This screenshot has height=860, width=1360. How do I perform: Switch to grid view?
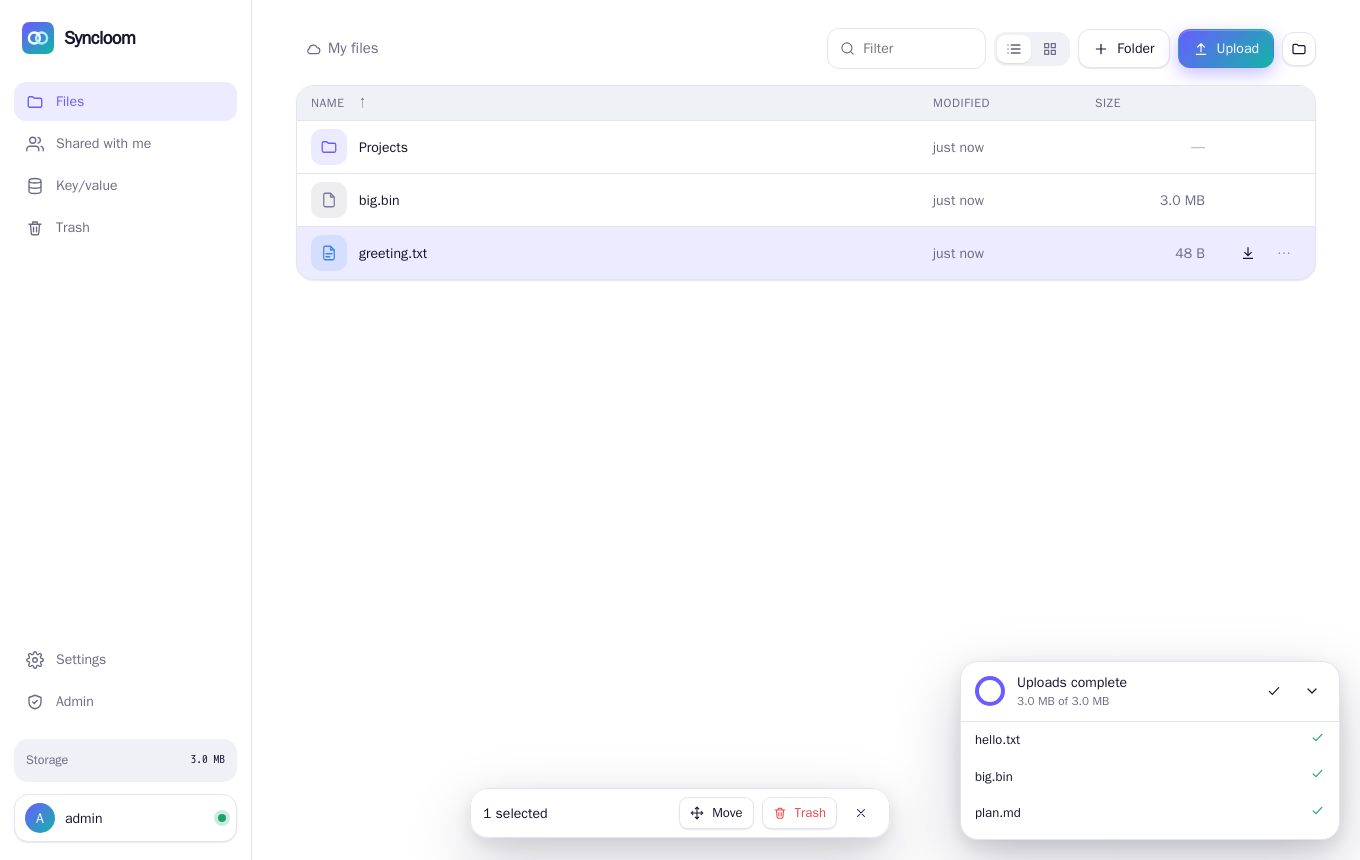(x=1050, y=49)
